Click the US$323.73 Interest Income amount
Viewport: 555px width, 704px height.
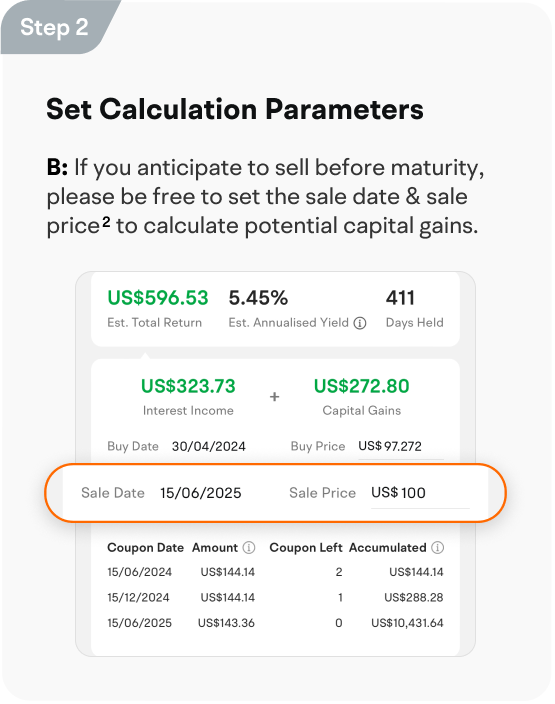click(188, 386)
